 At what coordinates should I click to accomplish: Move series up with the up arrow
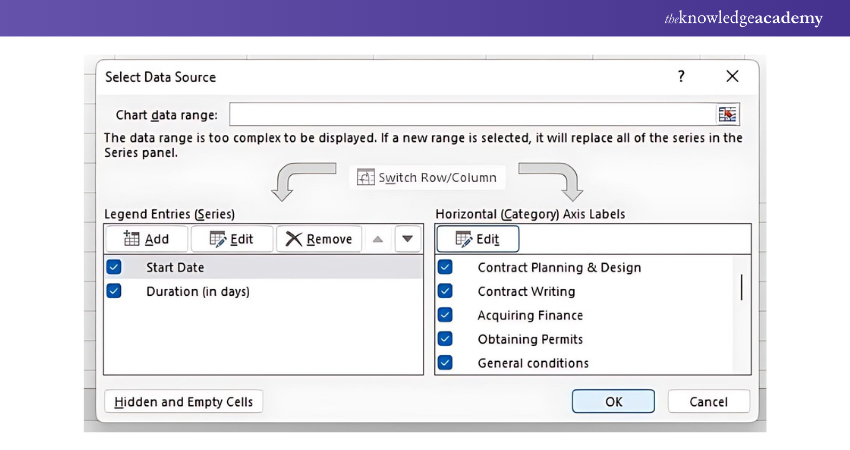(x=377, y=239)
